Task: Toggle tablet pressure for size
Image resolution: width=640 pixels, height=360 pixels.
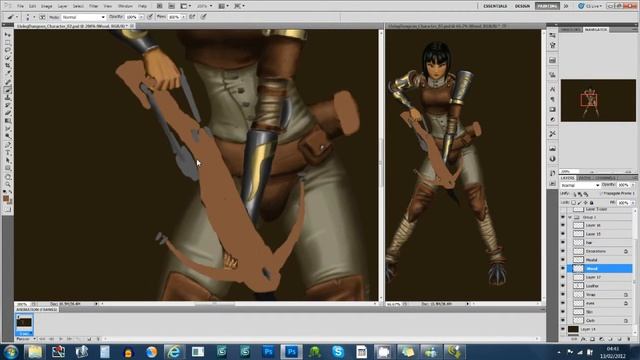Action: tap(204, 17)
